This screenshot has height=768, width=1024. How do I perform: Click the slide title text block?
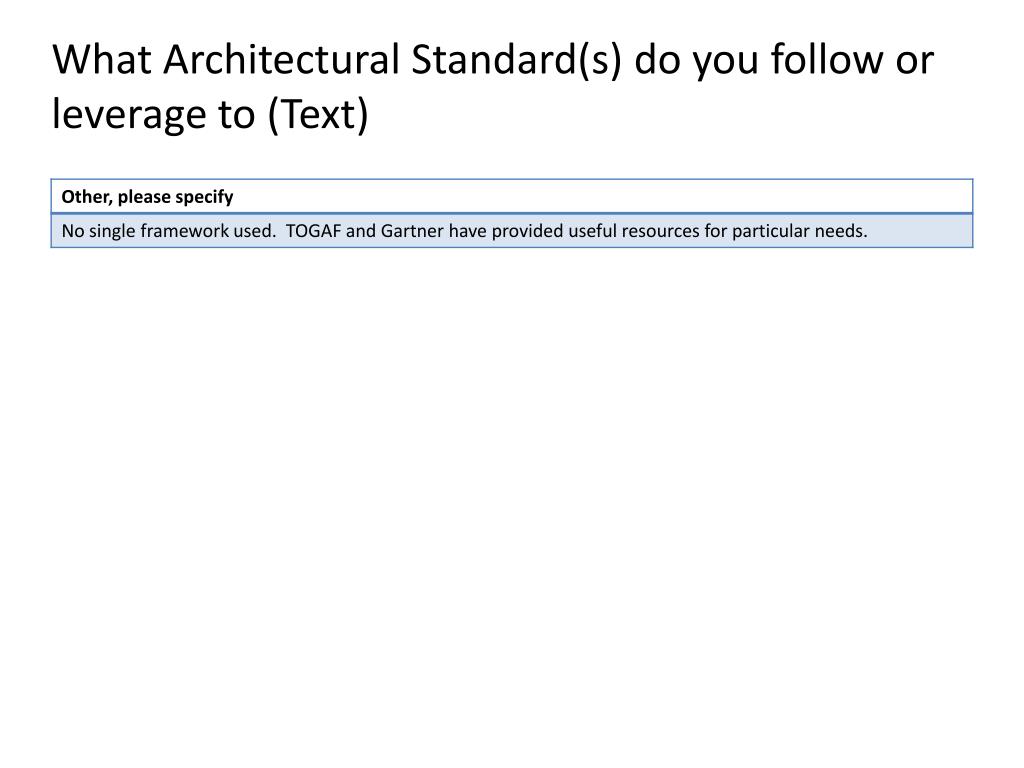pyautogui.click(x=493, y=87)
